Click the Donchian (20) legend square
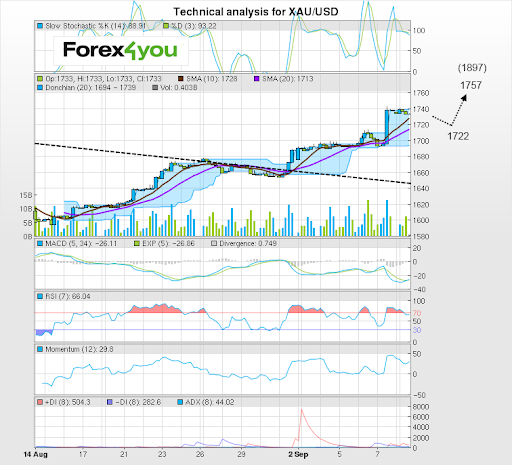512x465 pixels. click(40, 87)
